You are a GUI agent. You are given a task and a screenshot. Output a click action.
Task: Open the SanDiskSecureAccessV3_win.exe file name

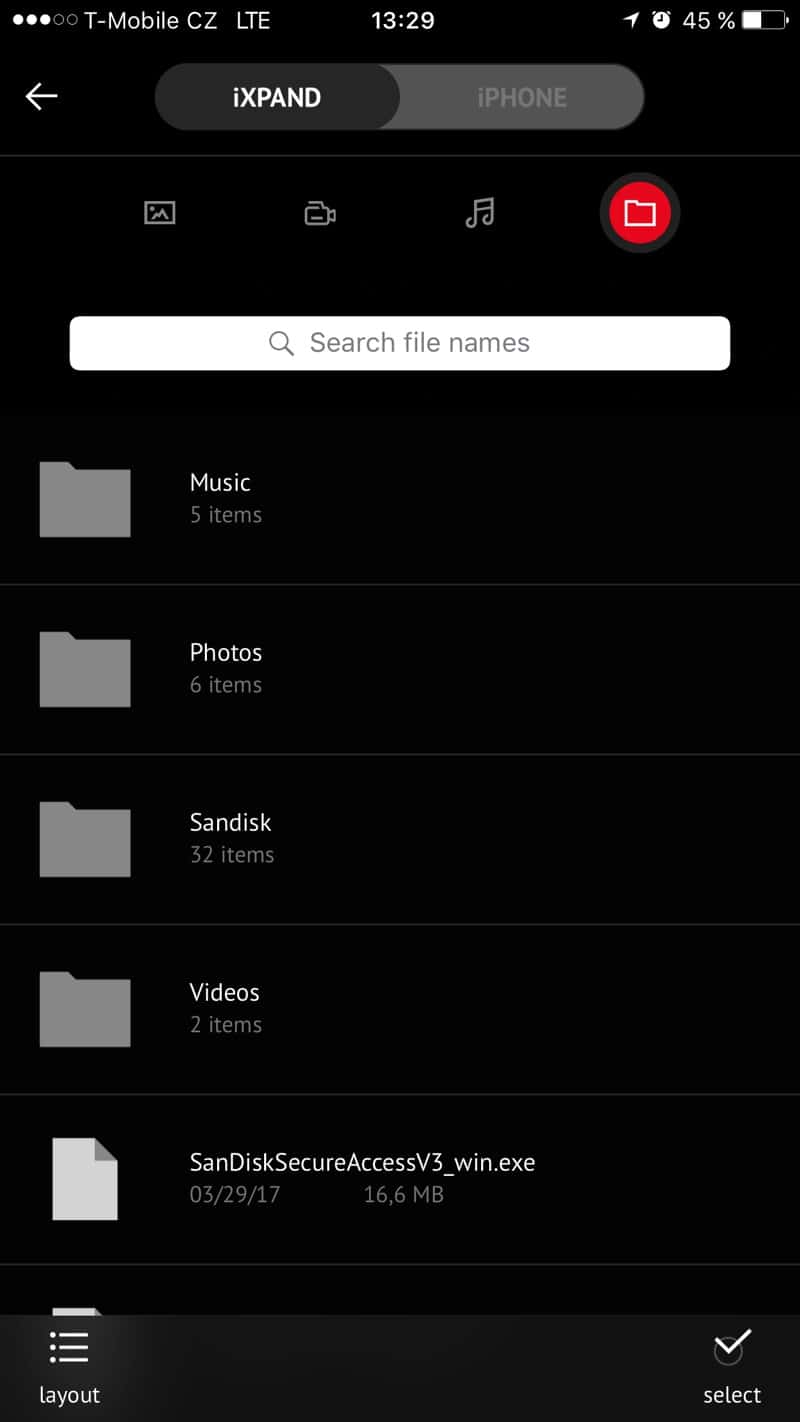362,1162
